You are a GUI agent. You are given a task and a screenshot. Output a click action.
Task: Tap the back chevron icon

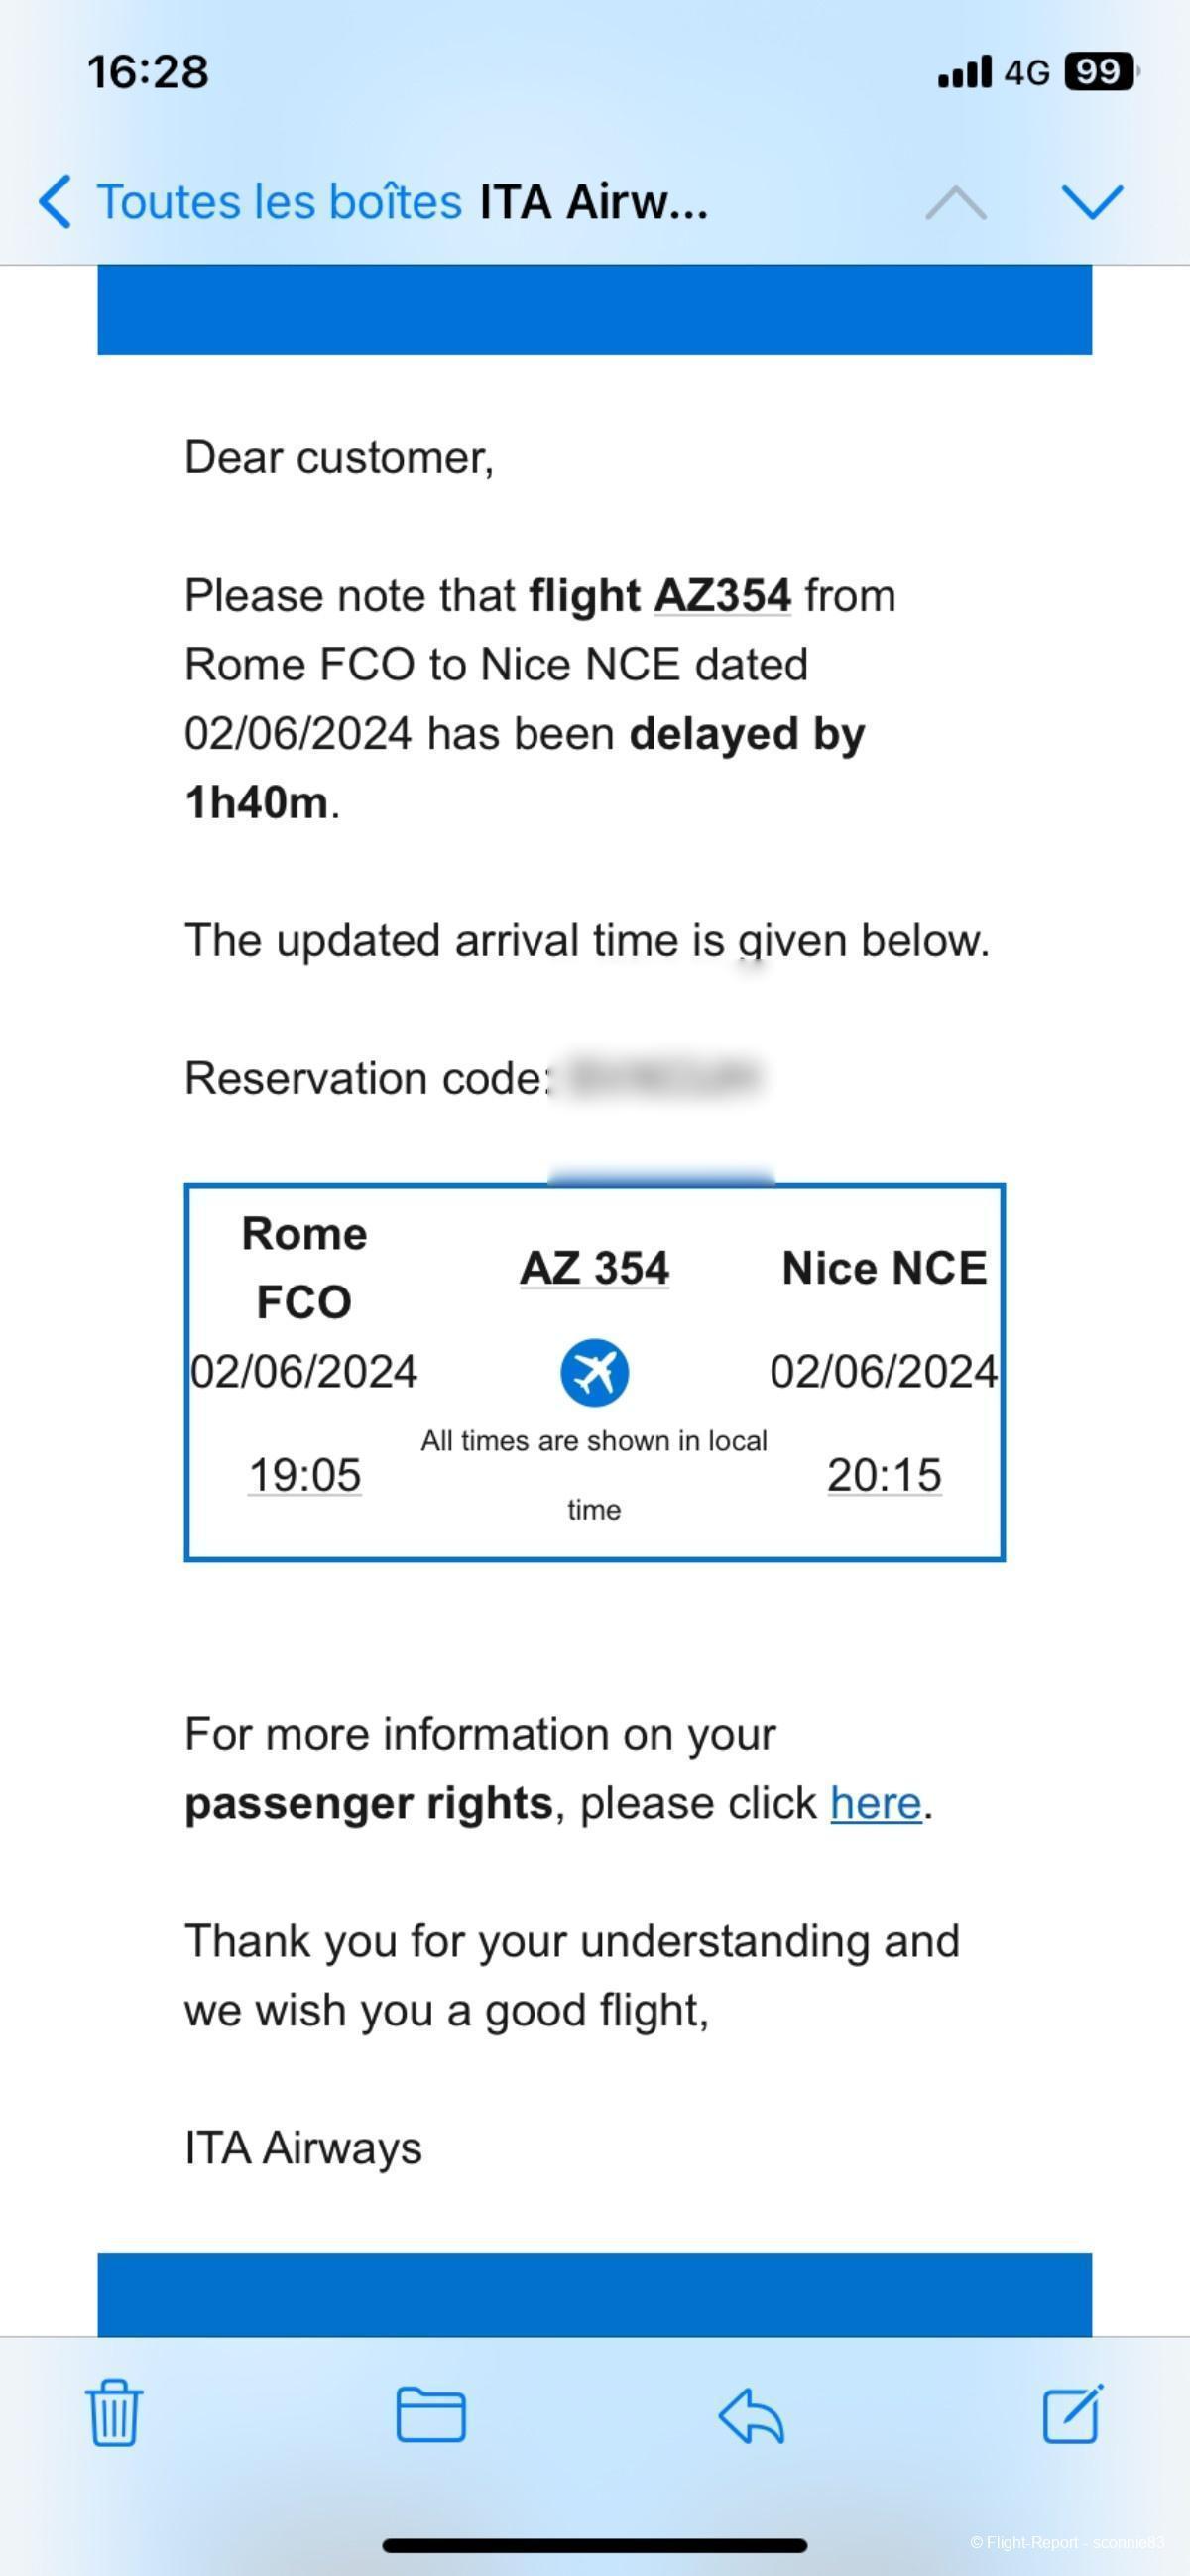pyautogui.click(x=55, y=201)
